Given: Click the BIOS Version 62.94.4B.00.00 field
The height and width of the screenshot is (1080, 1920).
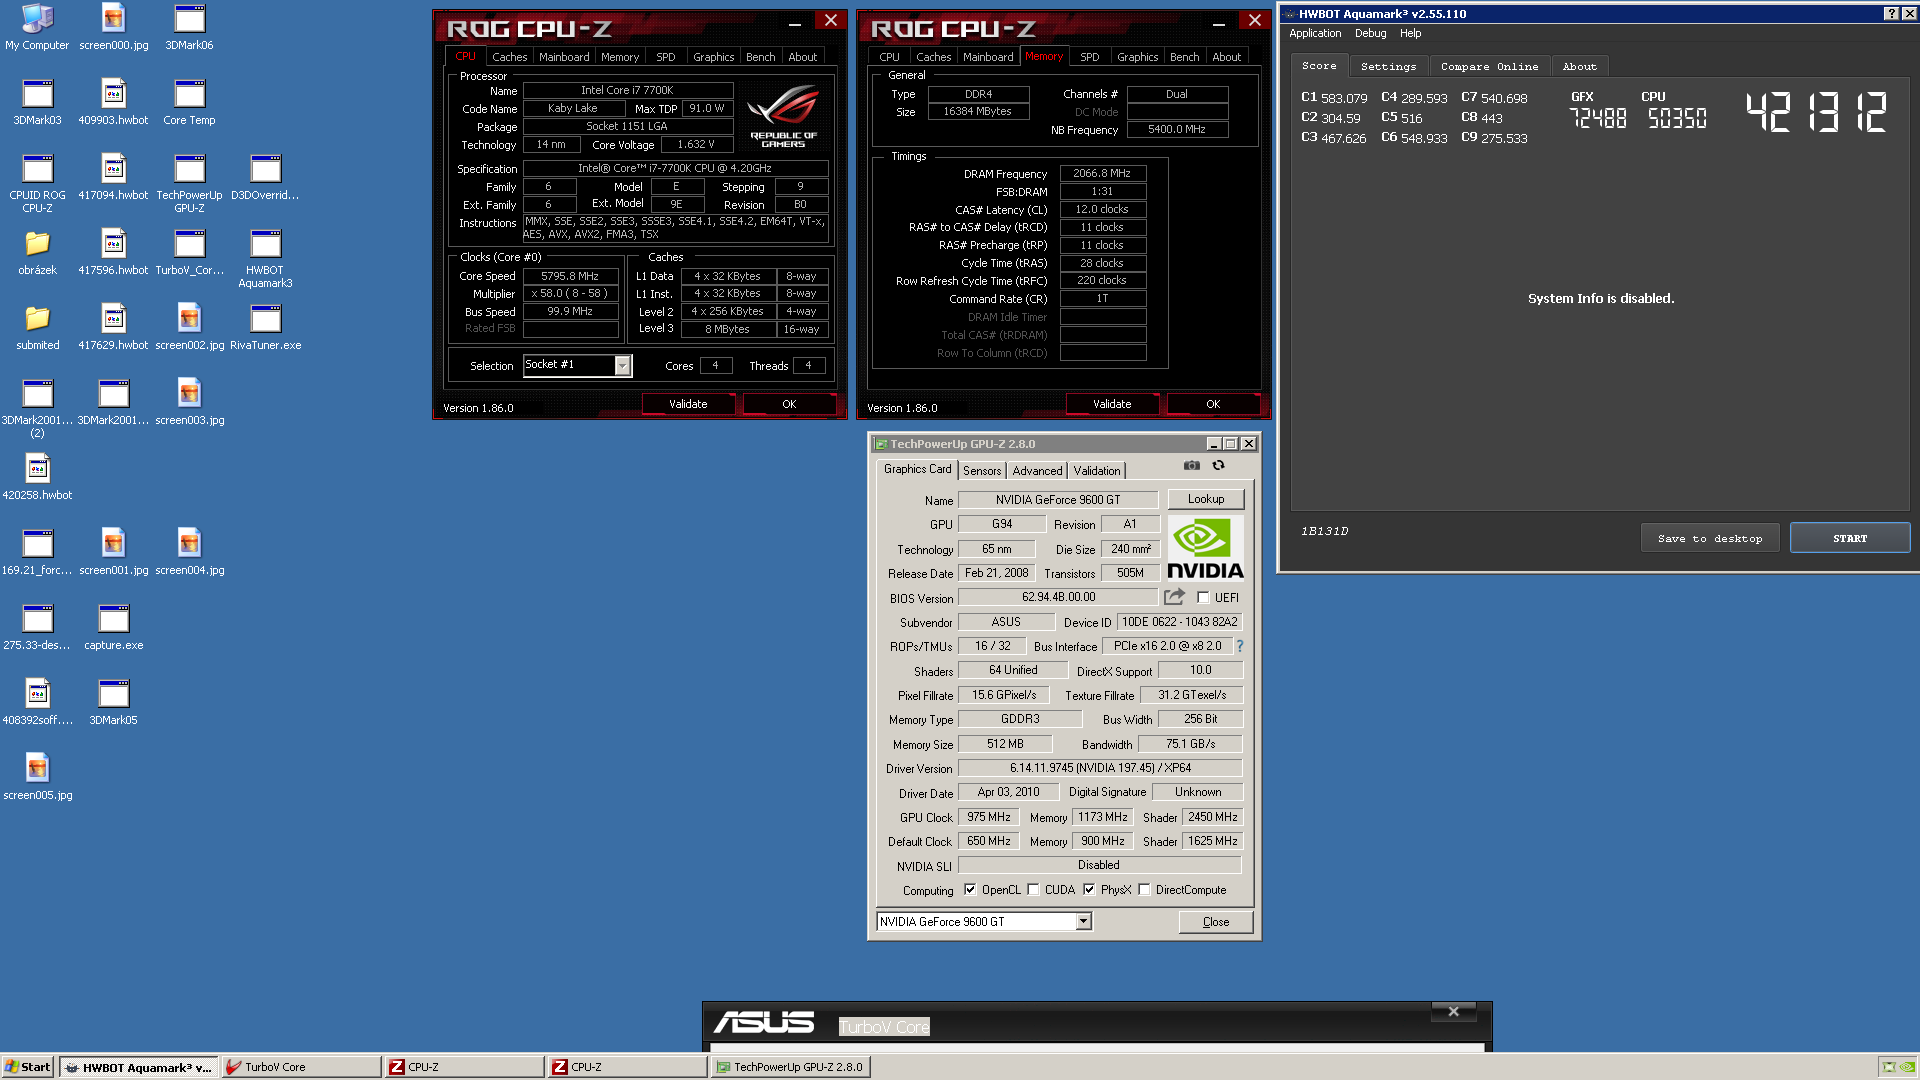Looking at the screenshot, I should tap(1058, 597).
